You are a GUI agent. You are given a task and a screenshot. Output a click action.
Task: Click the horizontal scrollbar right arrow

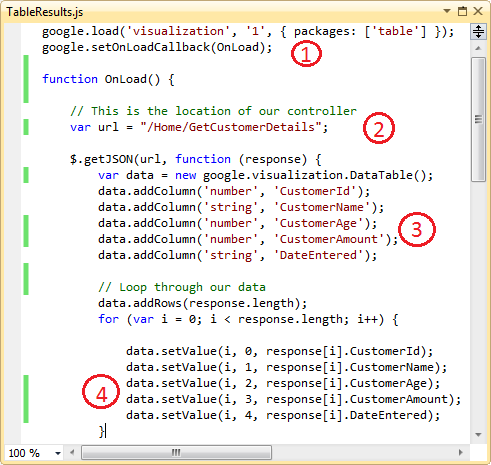(x=461, y=453)
